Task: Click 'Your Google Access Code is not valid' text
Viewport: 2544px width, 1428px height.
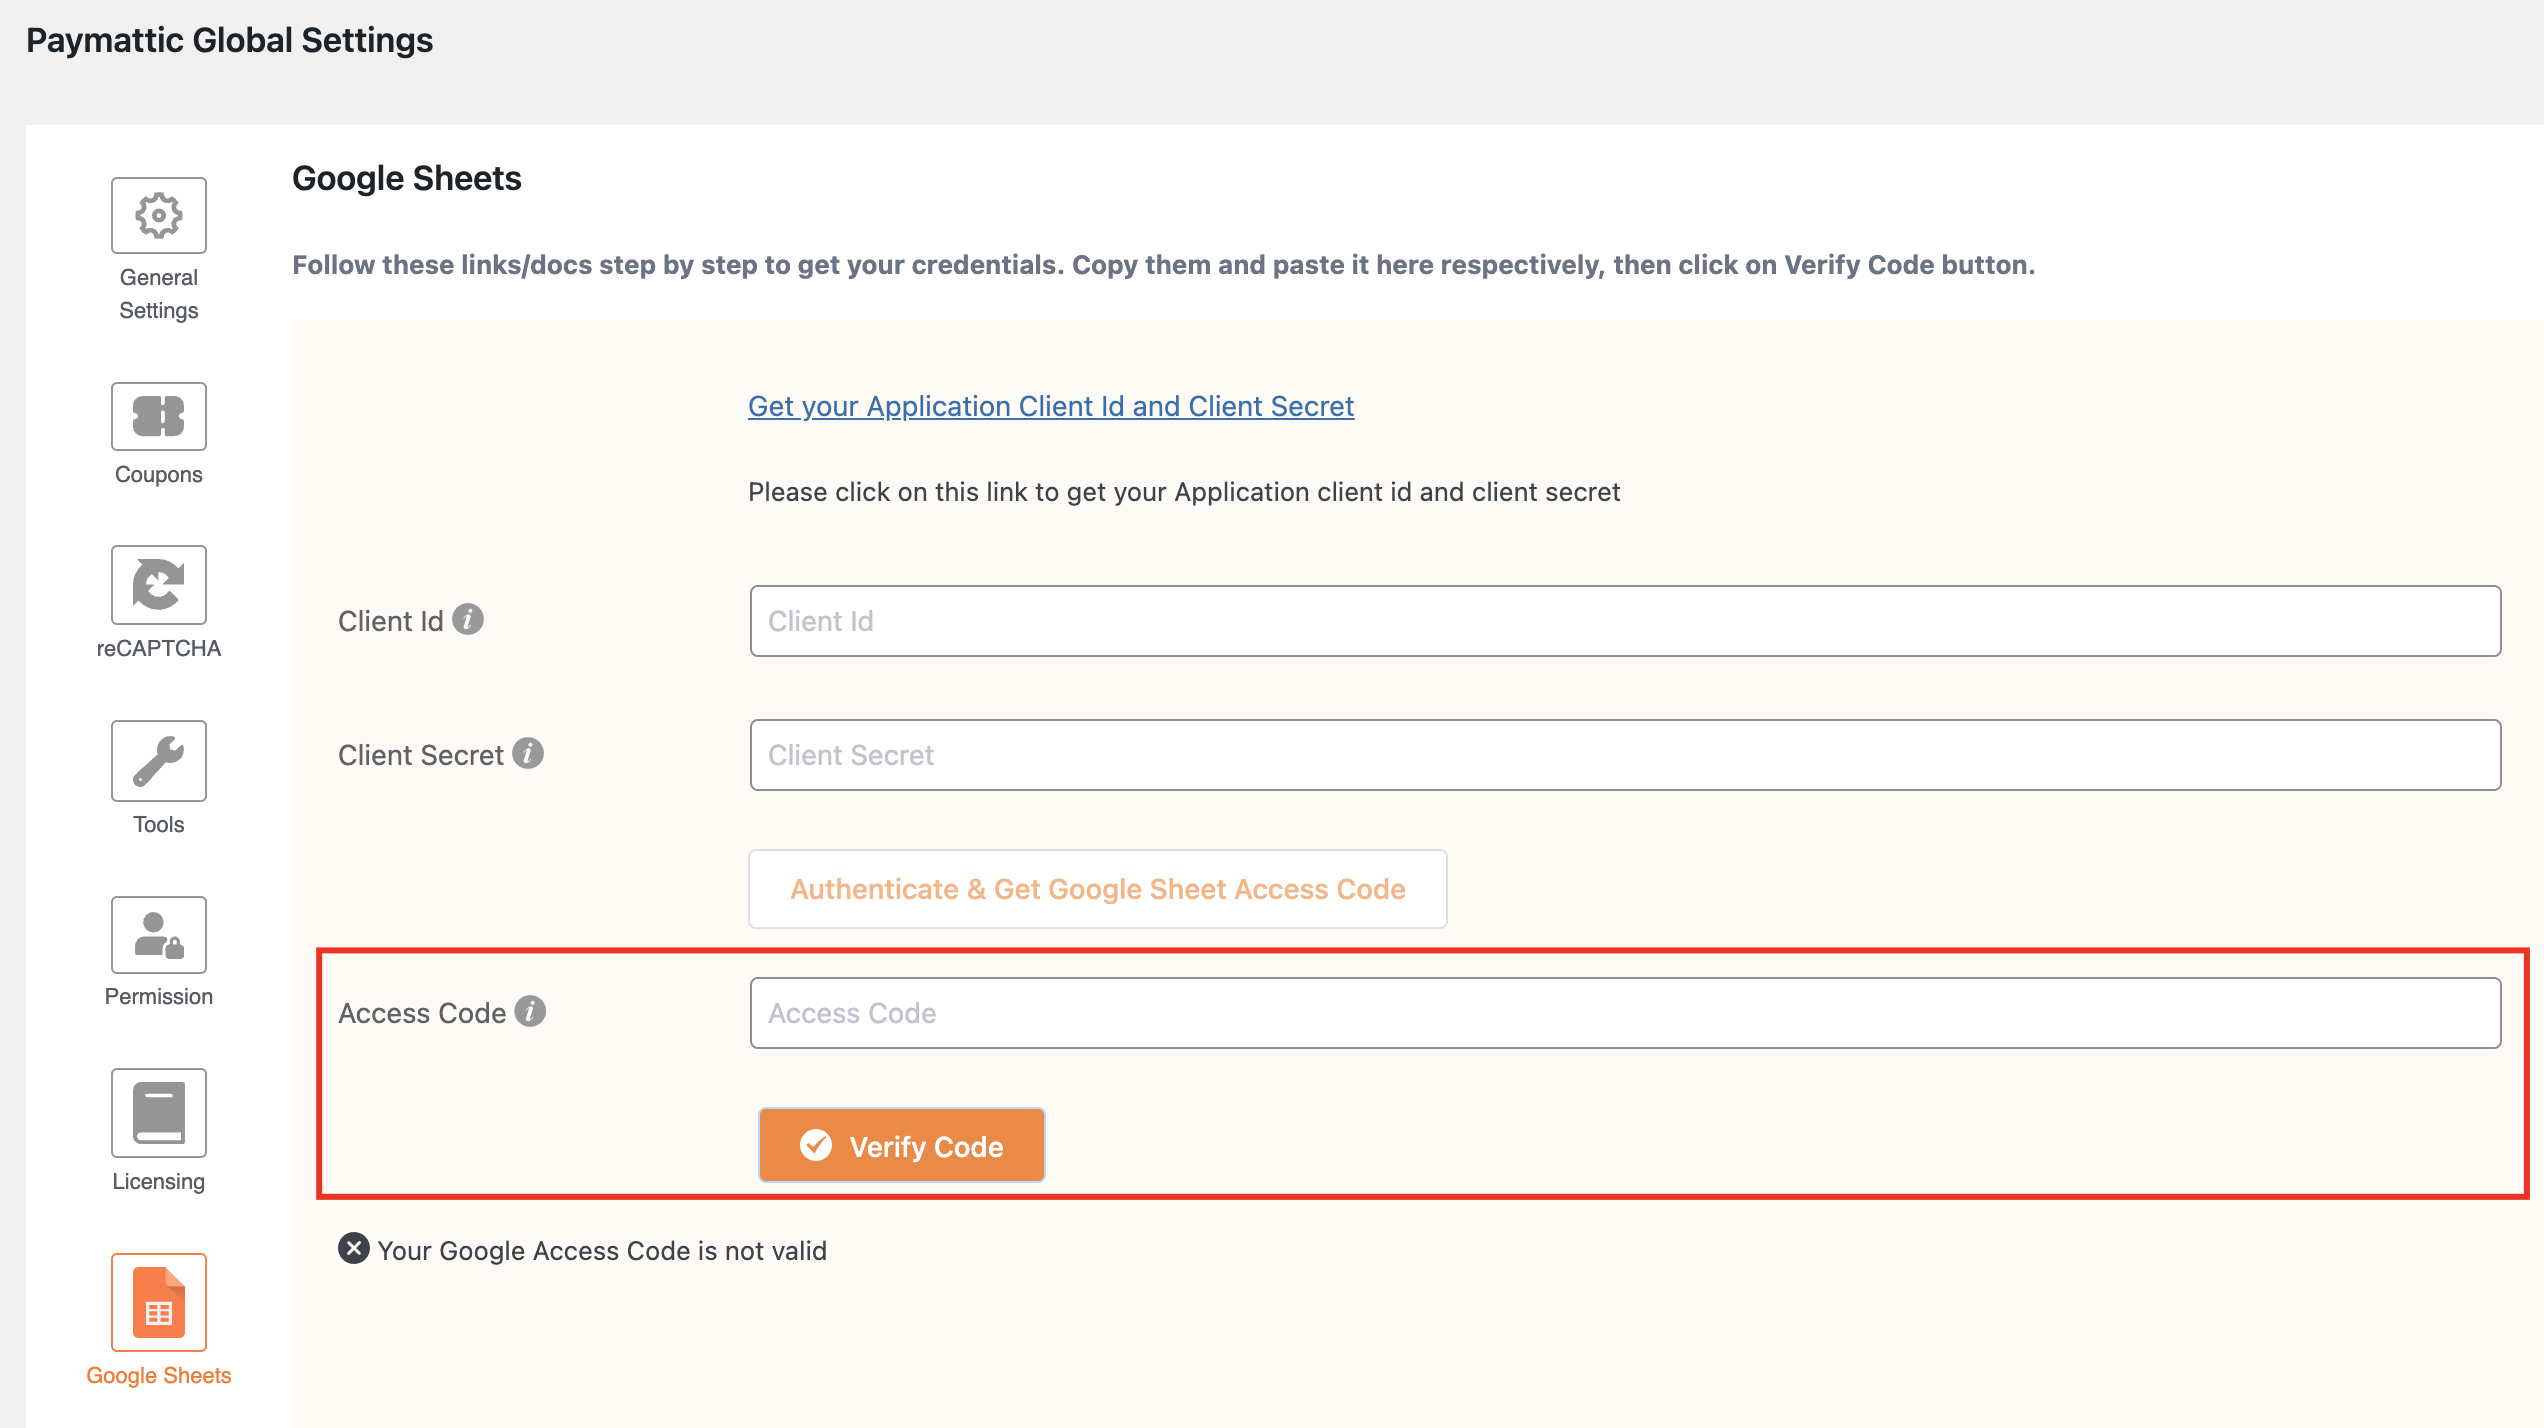Action: [602, 1250]
